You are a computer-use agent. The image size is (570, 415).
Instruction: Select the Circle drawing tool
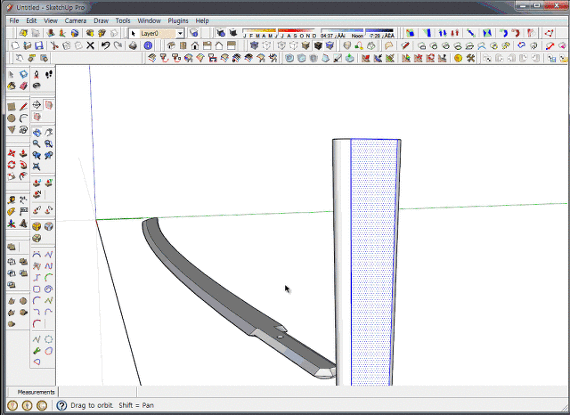11,118
